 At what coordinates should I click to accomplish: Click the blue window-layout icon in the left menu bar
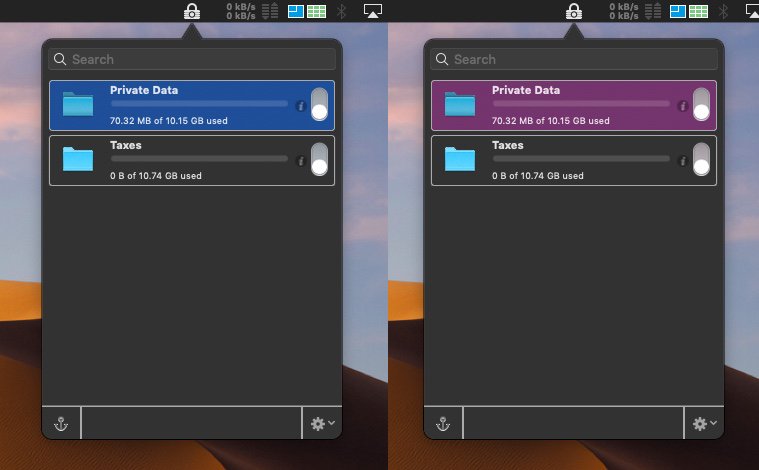click(296, 11)
